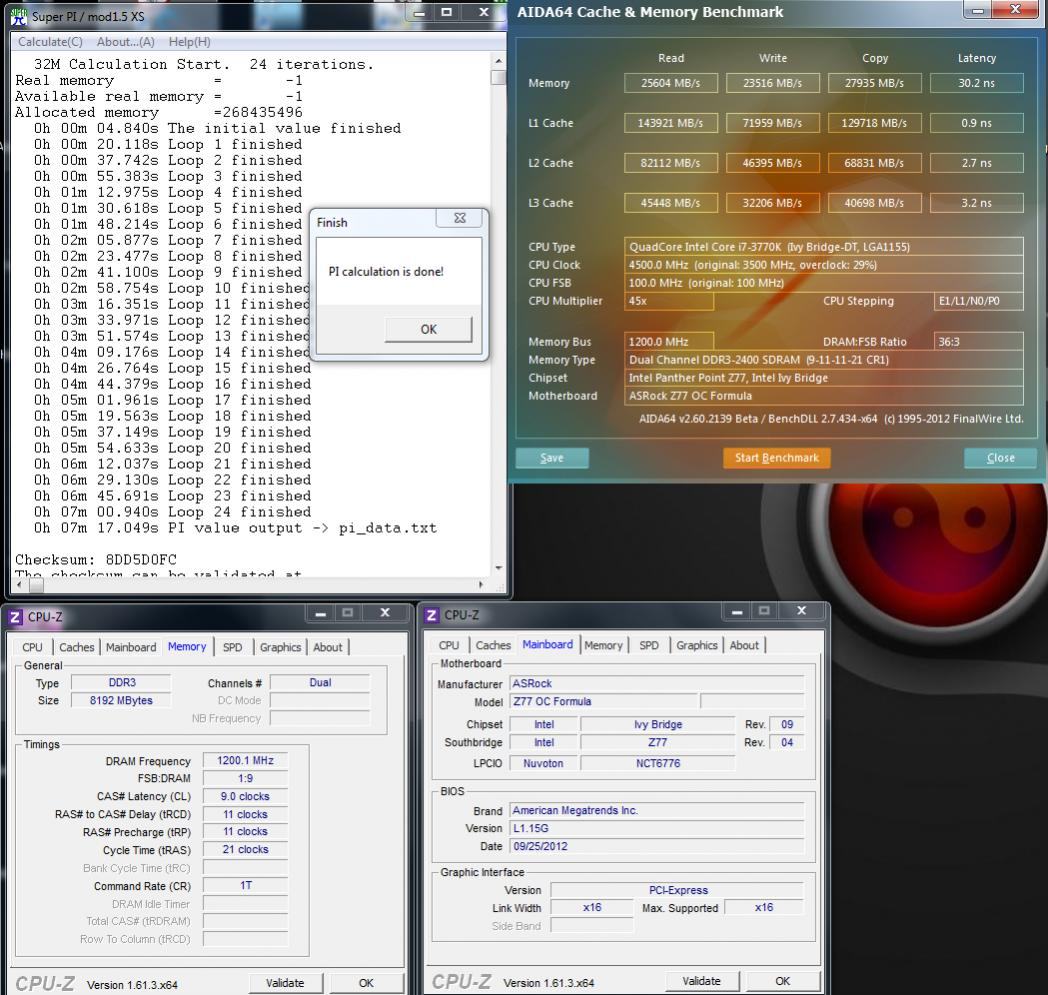Click CPU Clock field 4500.0 MHz
Image resolution: width=1048 pixels, height=995 pixels.
[823, 265]
